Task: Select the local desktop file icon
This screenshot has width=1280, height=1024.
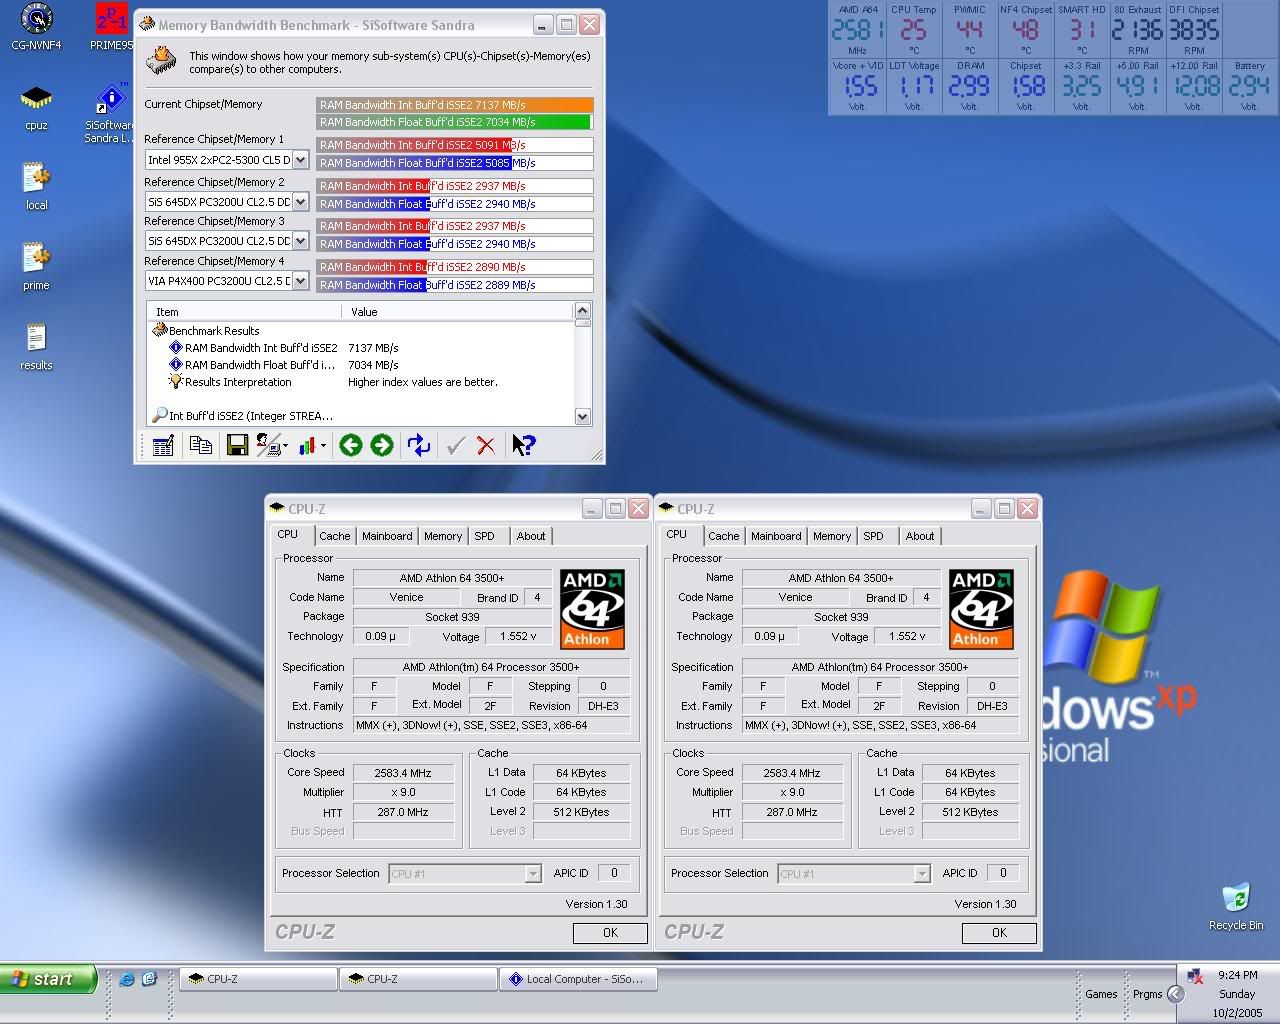Action: pyautogui.click(x=37, y=188)
